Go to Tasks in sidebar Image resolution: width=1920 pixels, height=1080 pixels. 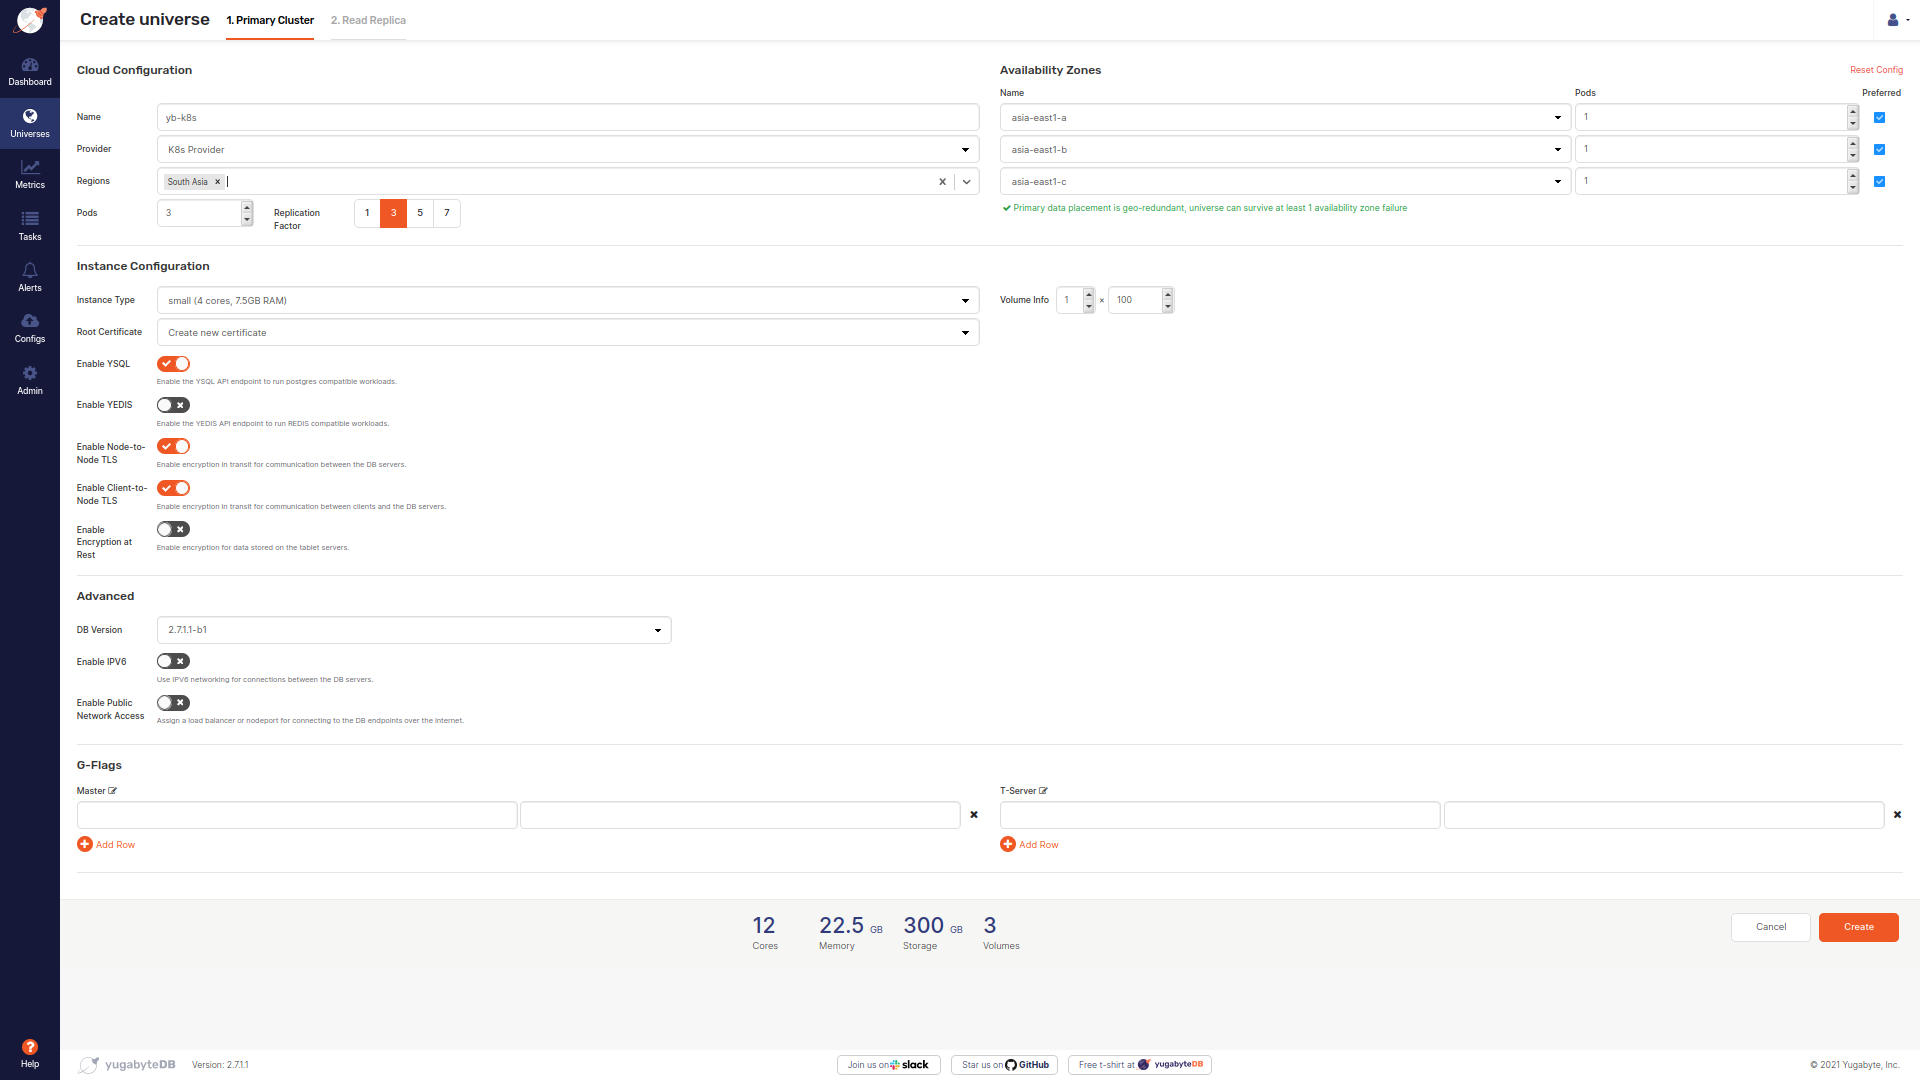30,226
